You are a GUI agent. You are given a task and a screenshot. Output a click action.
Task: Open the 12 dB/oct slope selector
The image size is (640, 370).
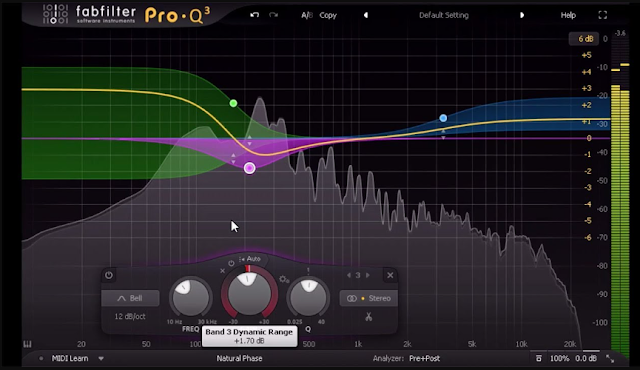[130, 316]
